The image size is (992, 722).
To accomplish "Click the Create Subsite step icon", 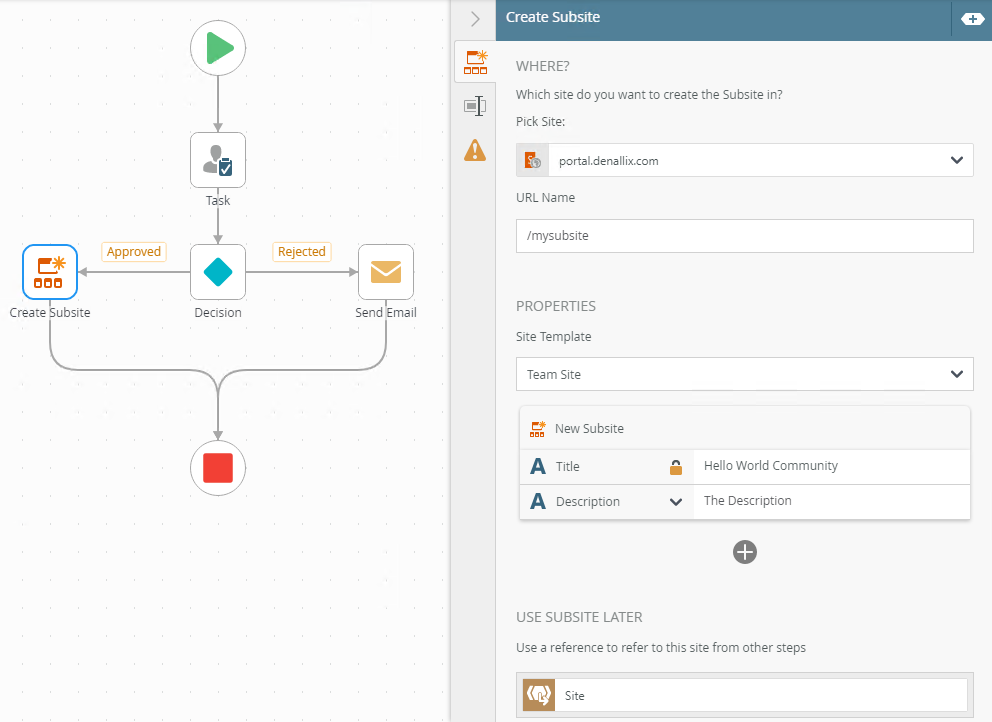I will pos(50,272).
